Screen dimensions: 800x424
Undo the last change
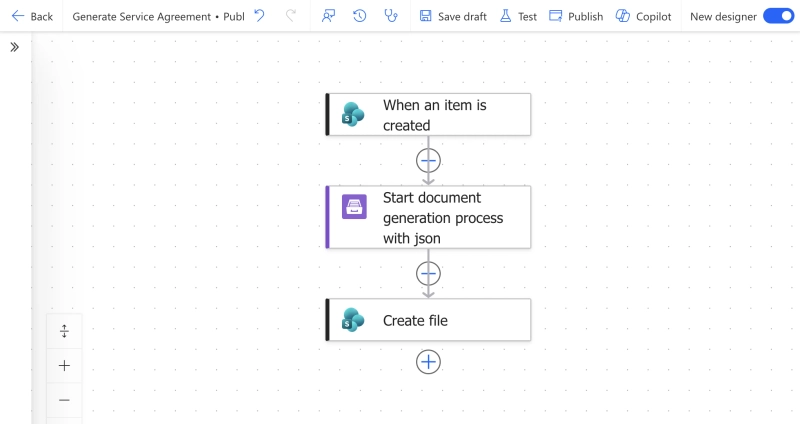click(x=260, y=16)
